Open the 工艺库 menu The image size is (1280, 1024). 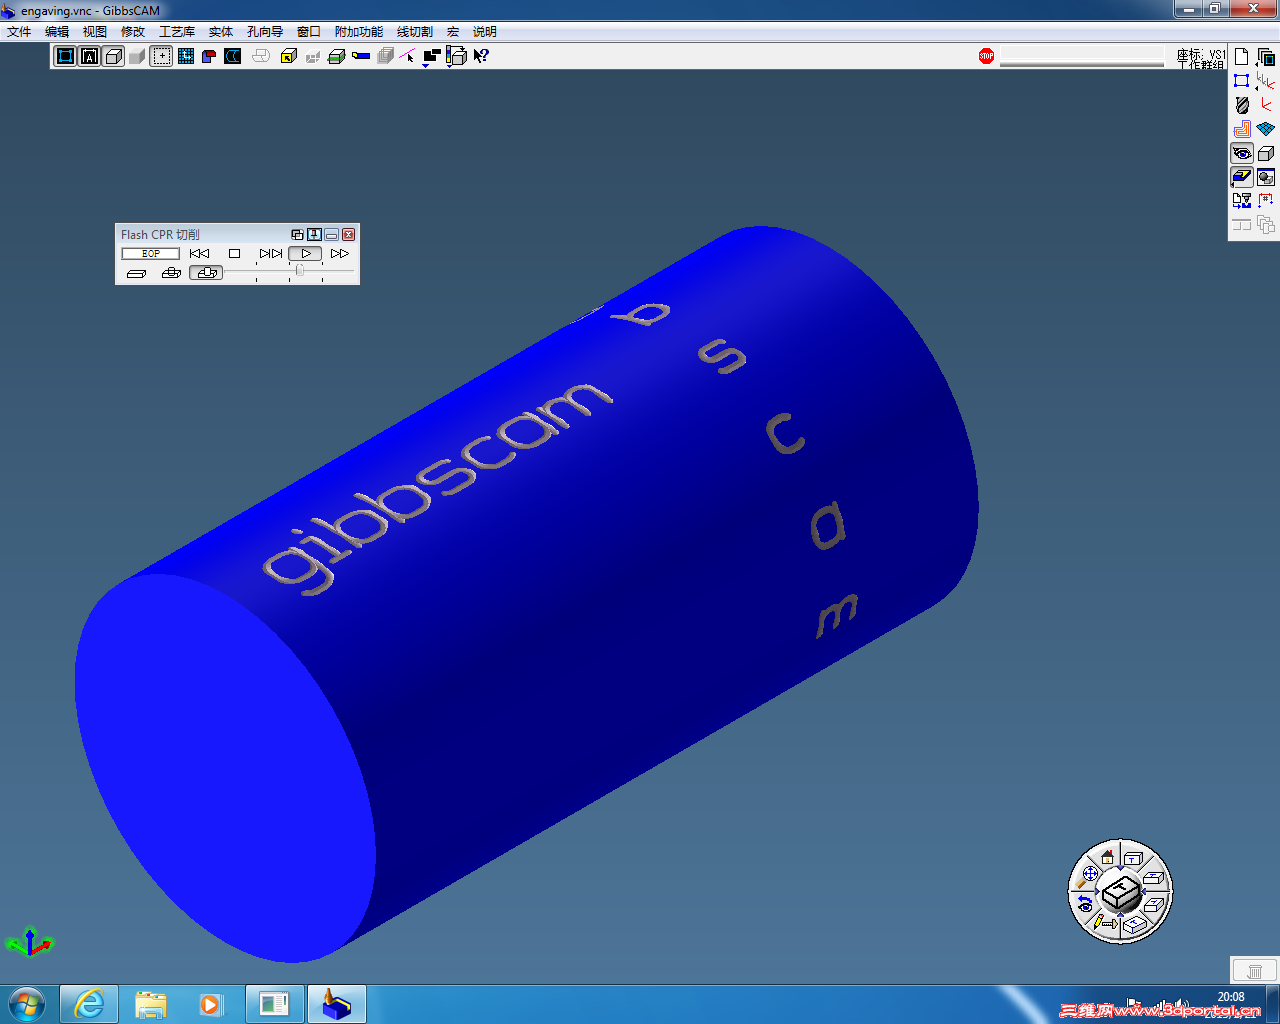point(177,32)
